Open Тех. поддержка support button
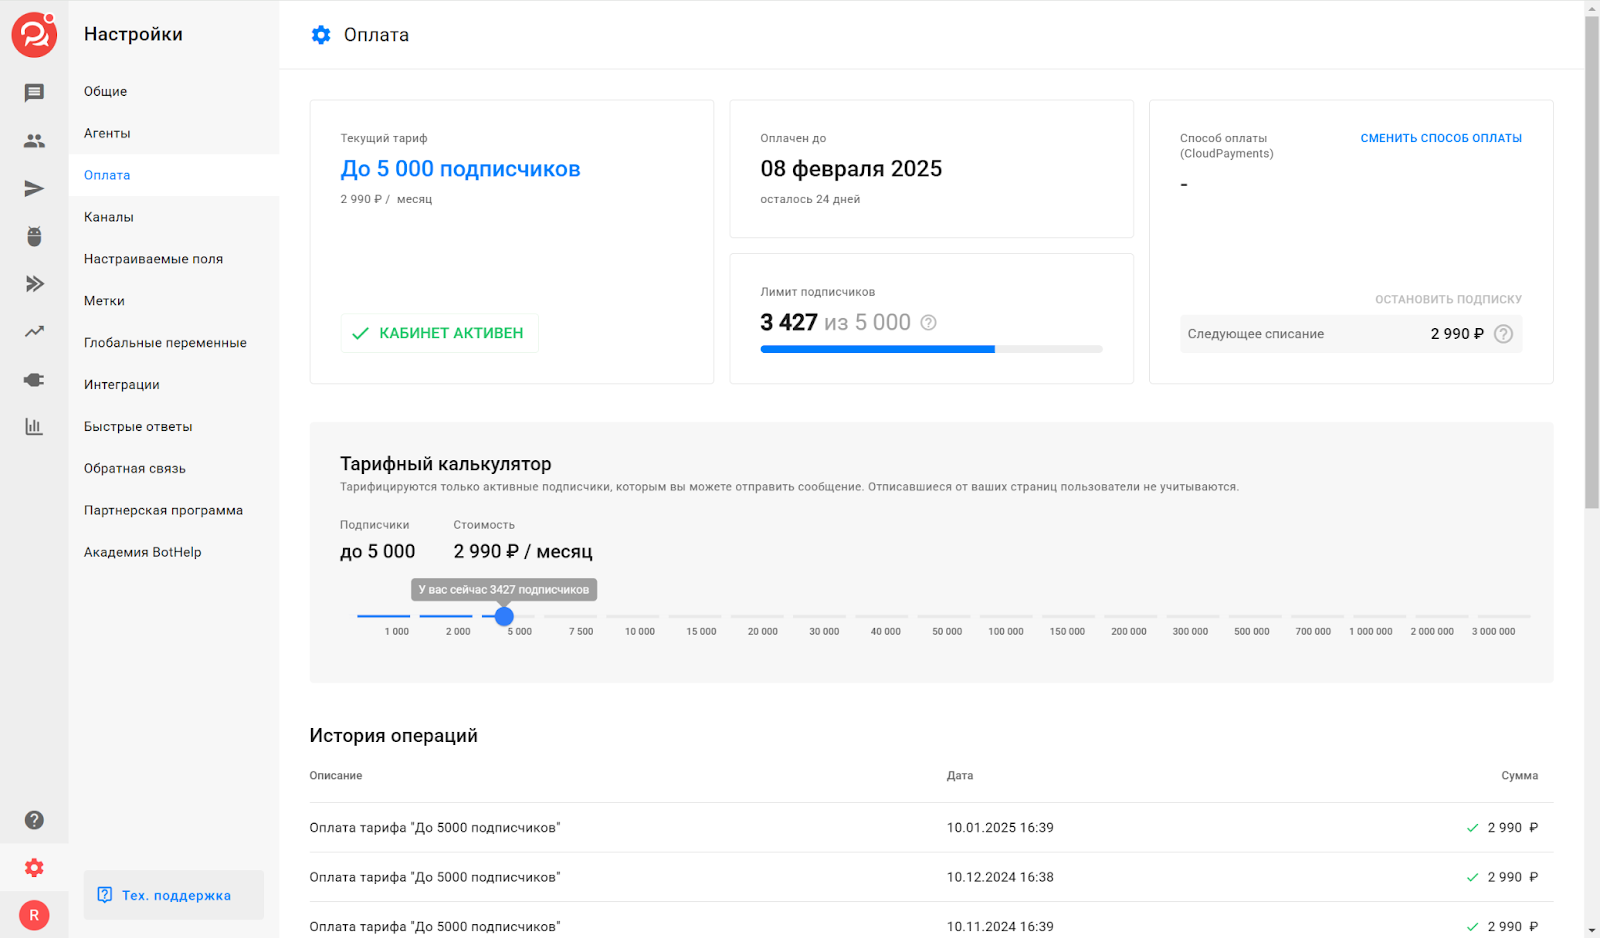 (174, 895)
